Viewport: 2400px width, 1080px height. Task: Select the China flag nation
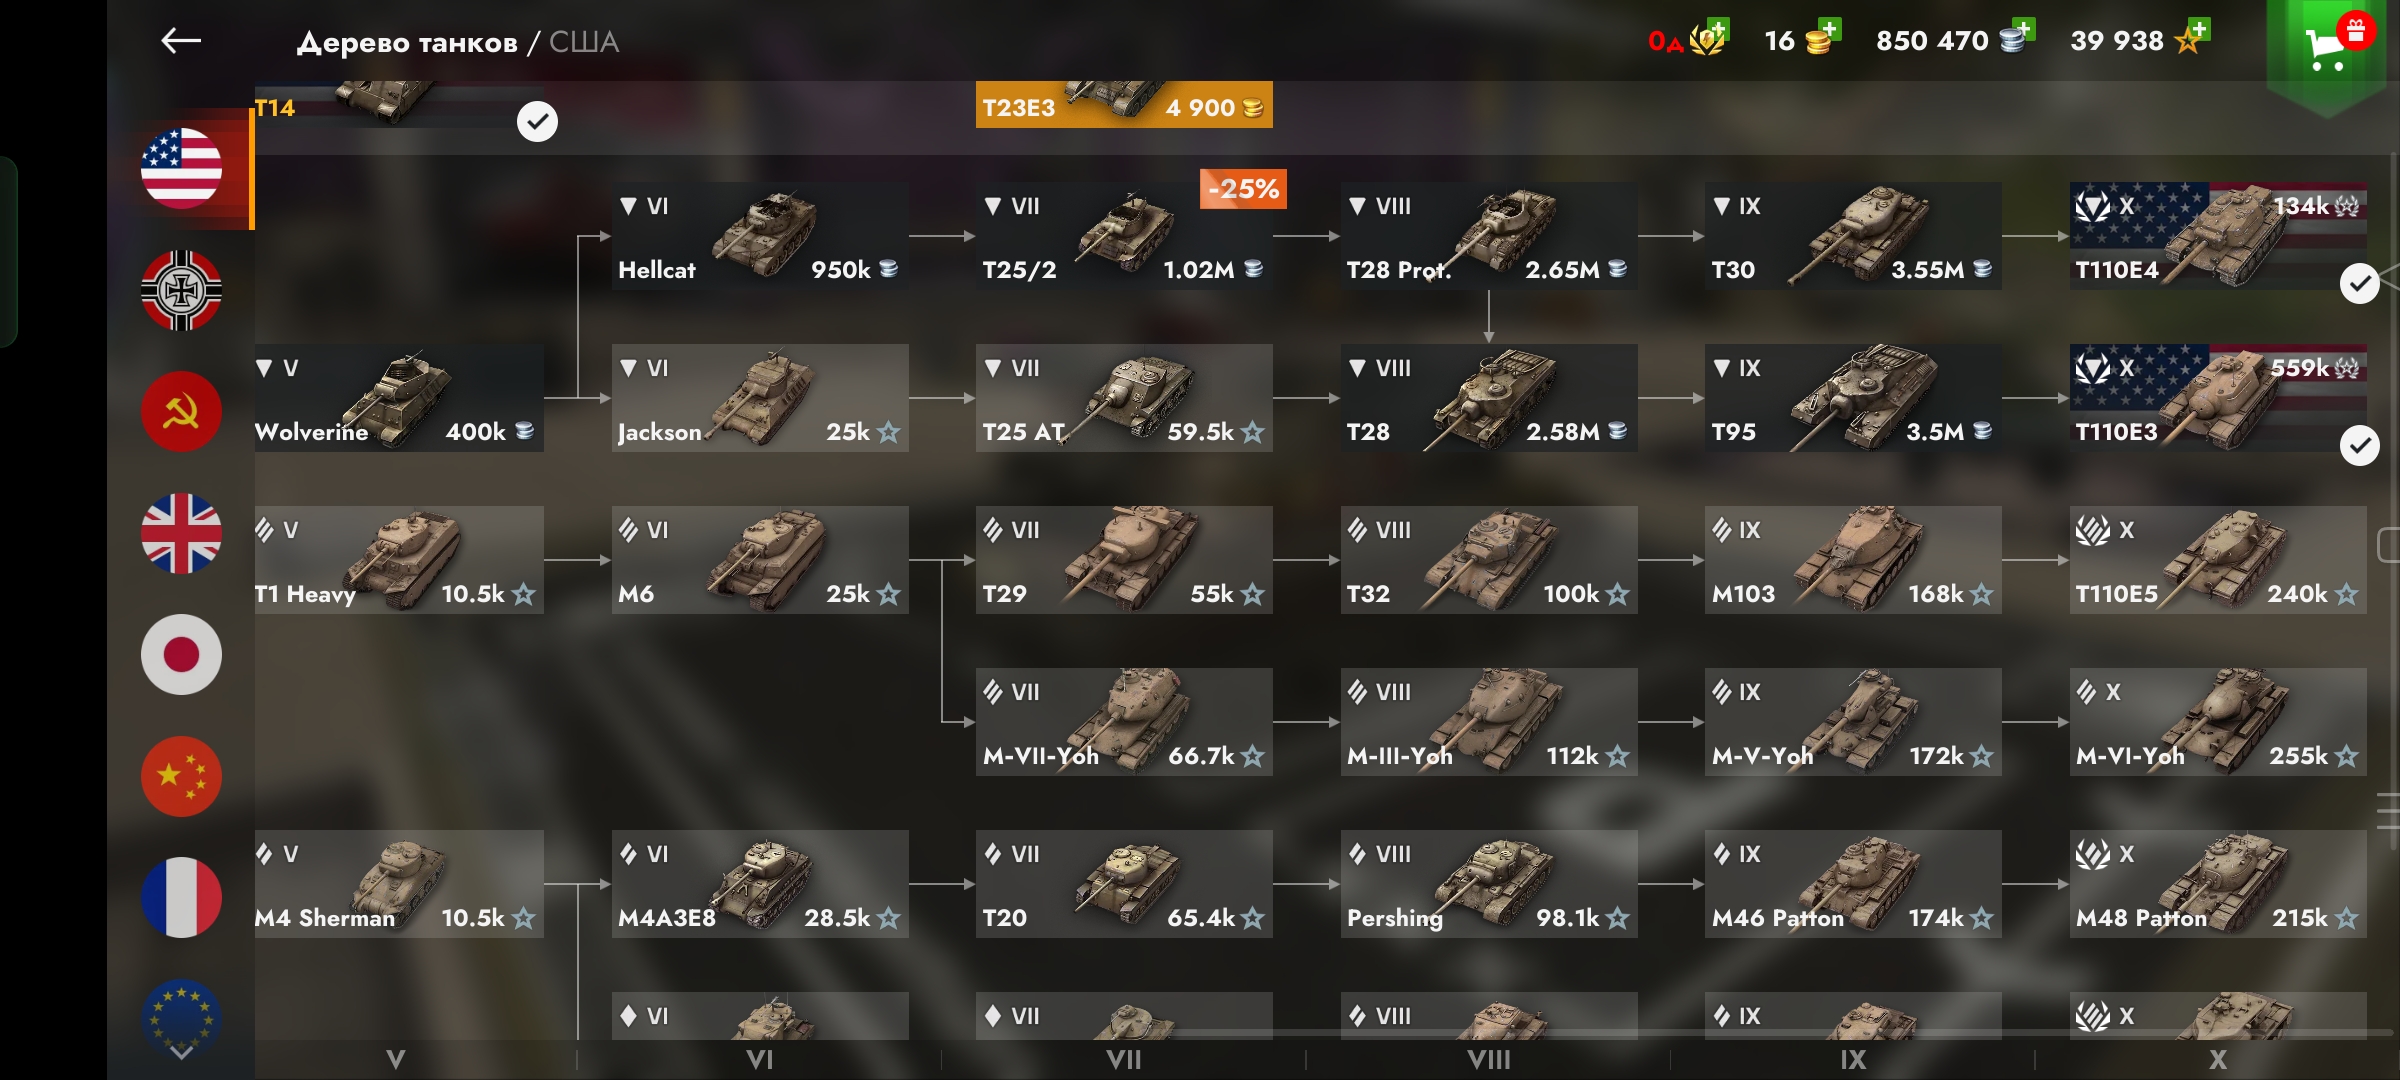point(181,776)
